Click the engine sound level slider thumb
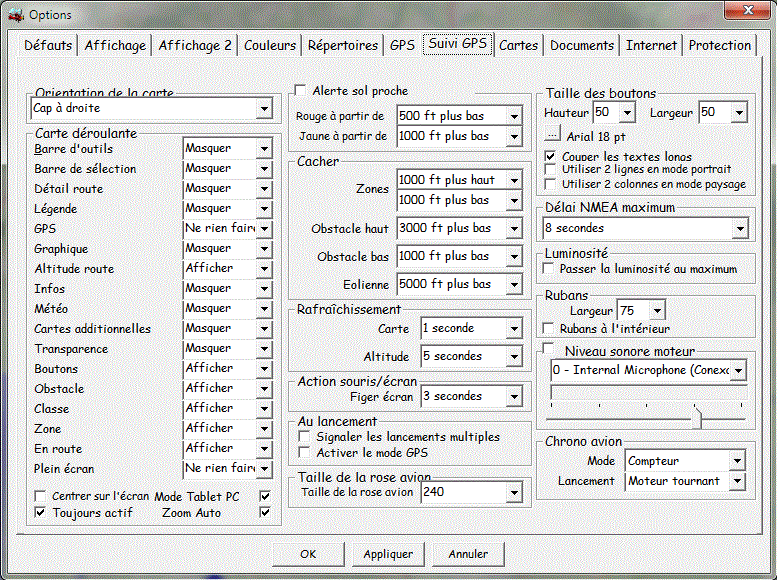 [x=697, y=417]
